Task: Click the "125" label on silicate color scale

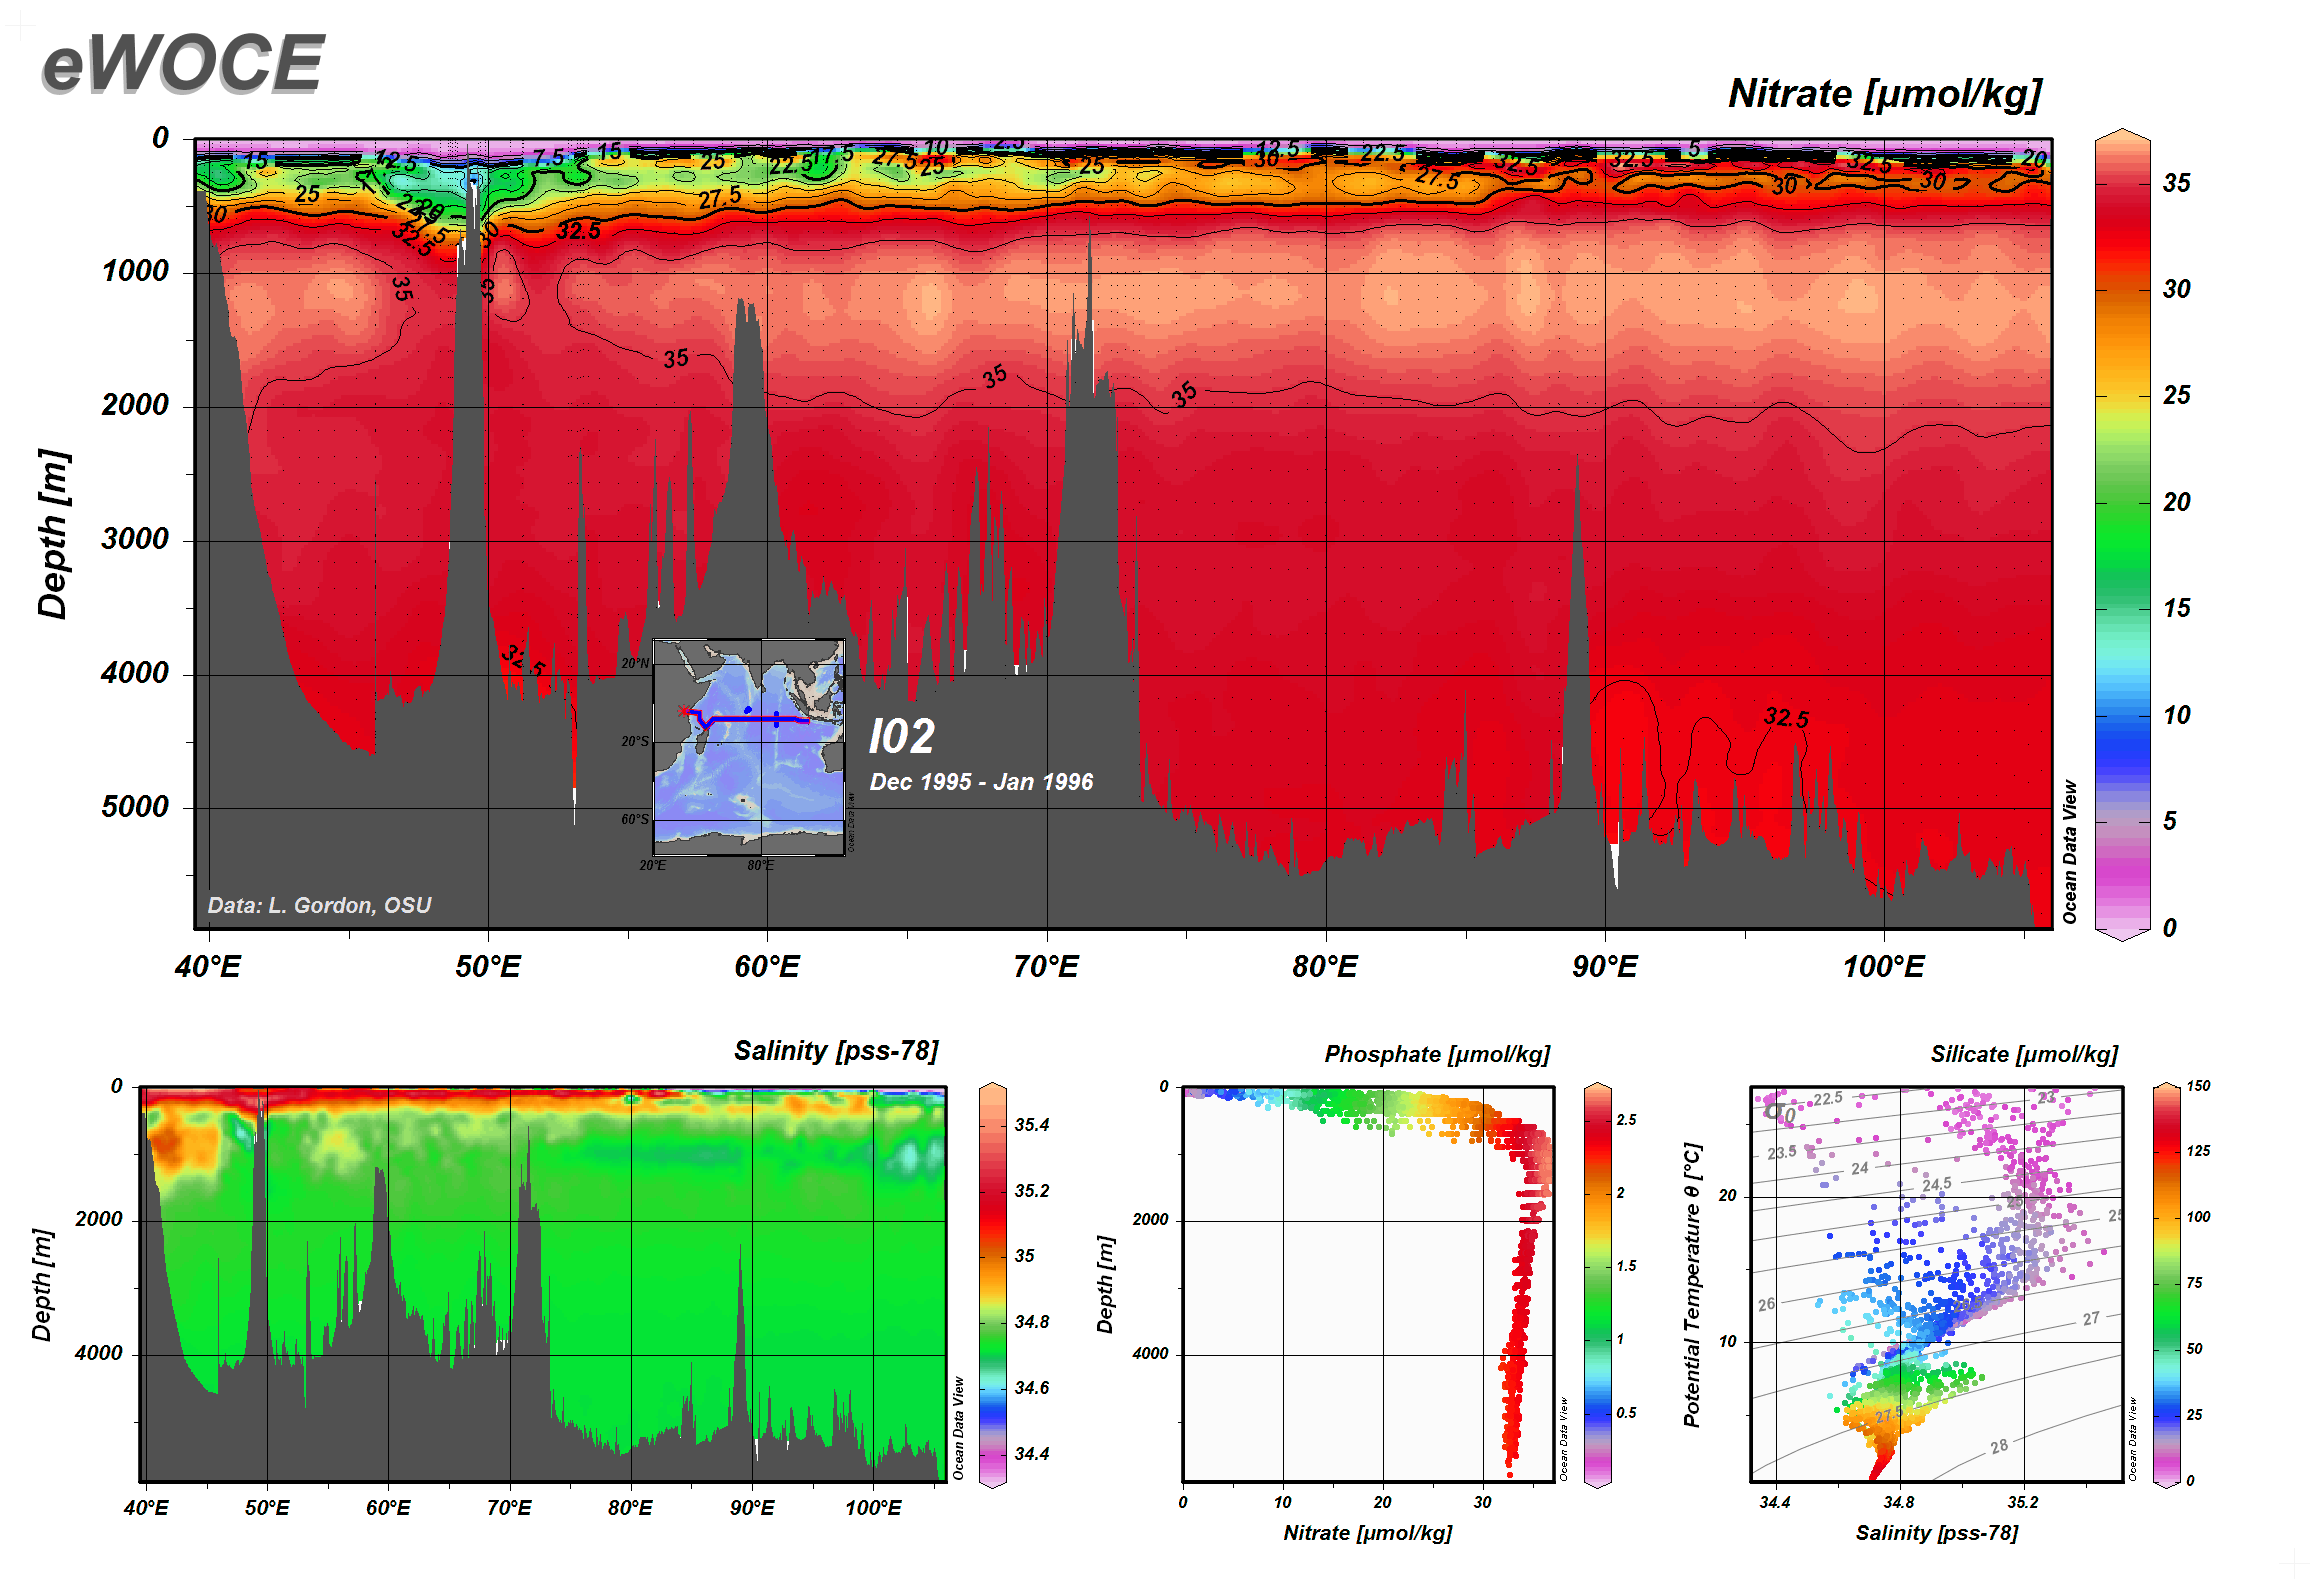Action: click(2198, 1151)
